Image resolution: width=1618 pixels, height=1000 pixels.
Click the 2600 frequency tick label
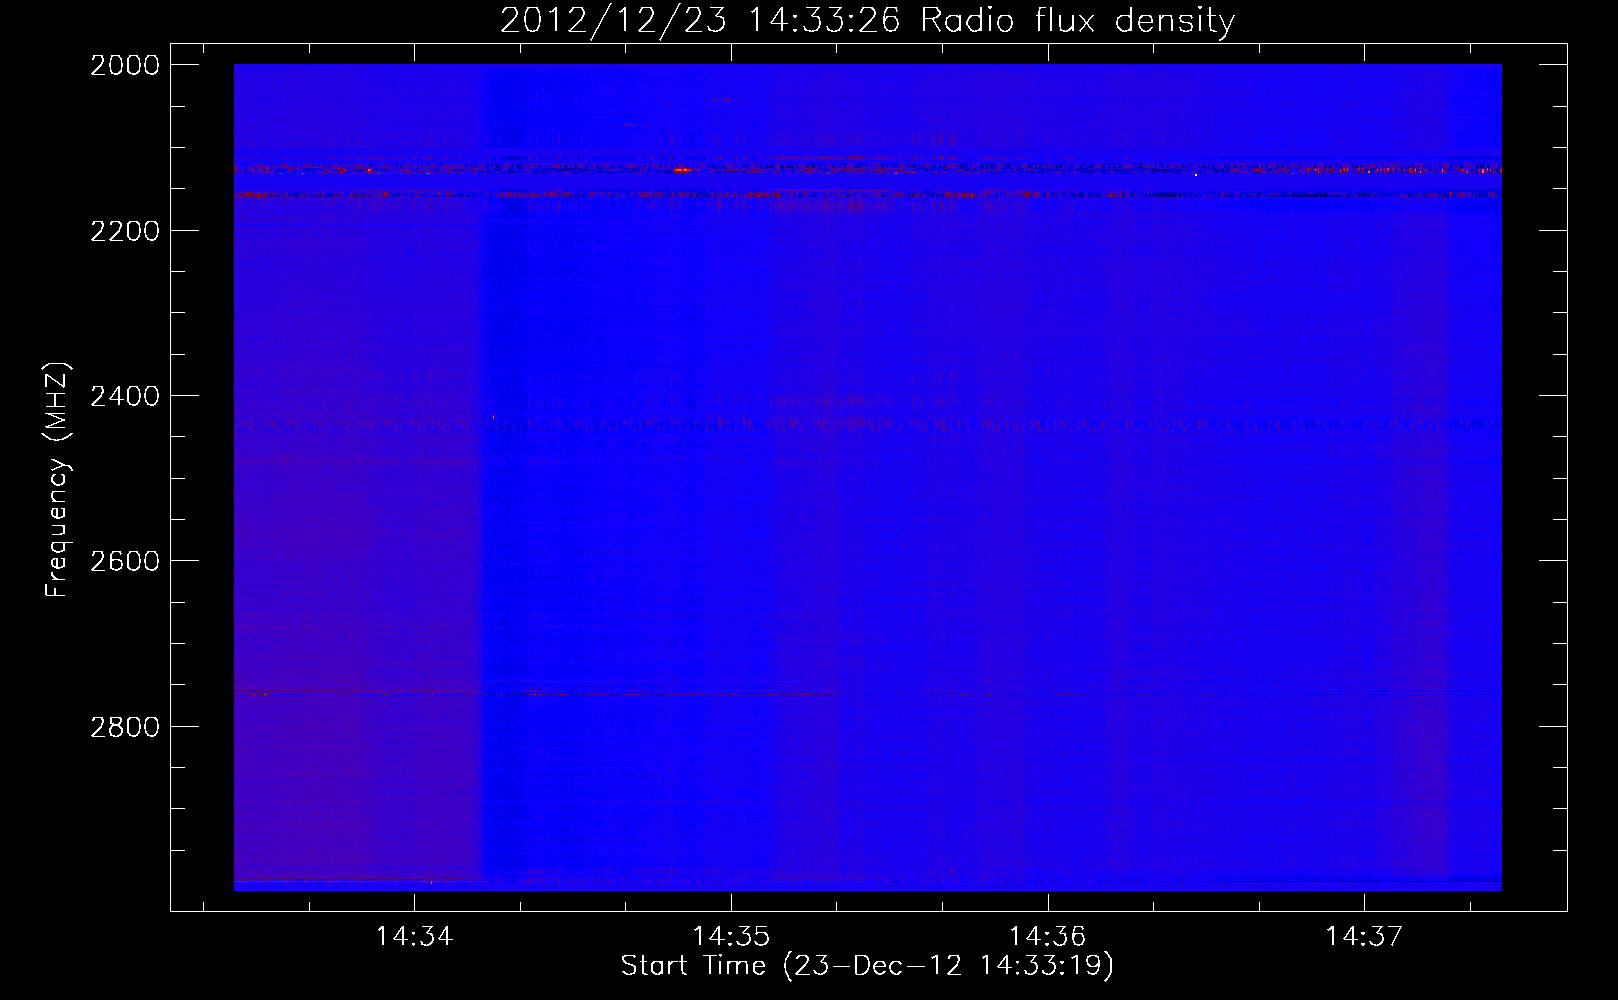coord(125,561)
